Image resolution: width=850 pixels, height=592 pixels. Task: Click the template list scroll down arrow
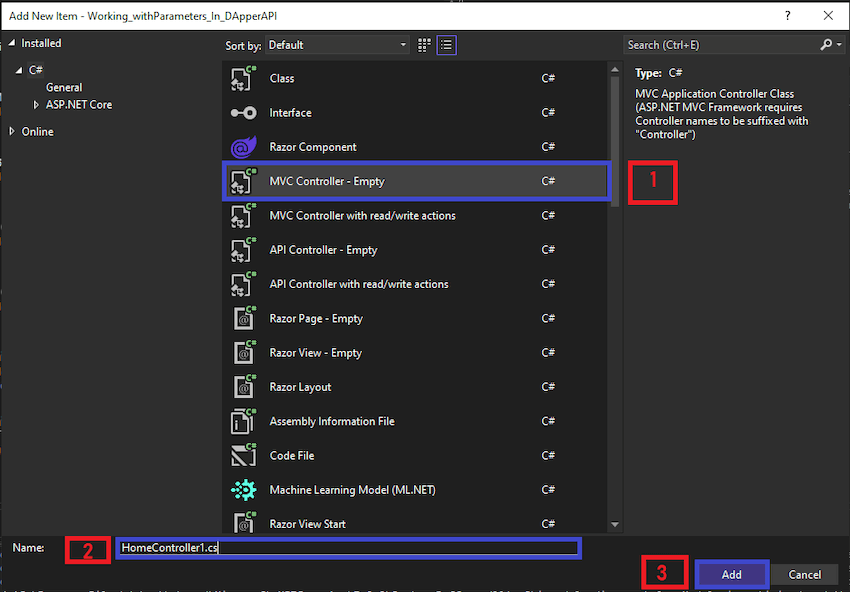coord(615,524)
